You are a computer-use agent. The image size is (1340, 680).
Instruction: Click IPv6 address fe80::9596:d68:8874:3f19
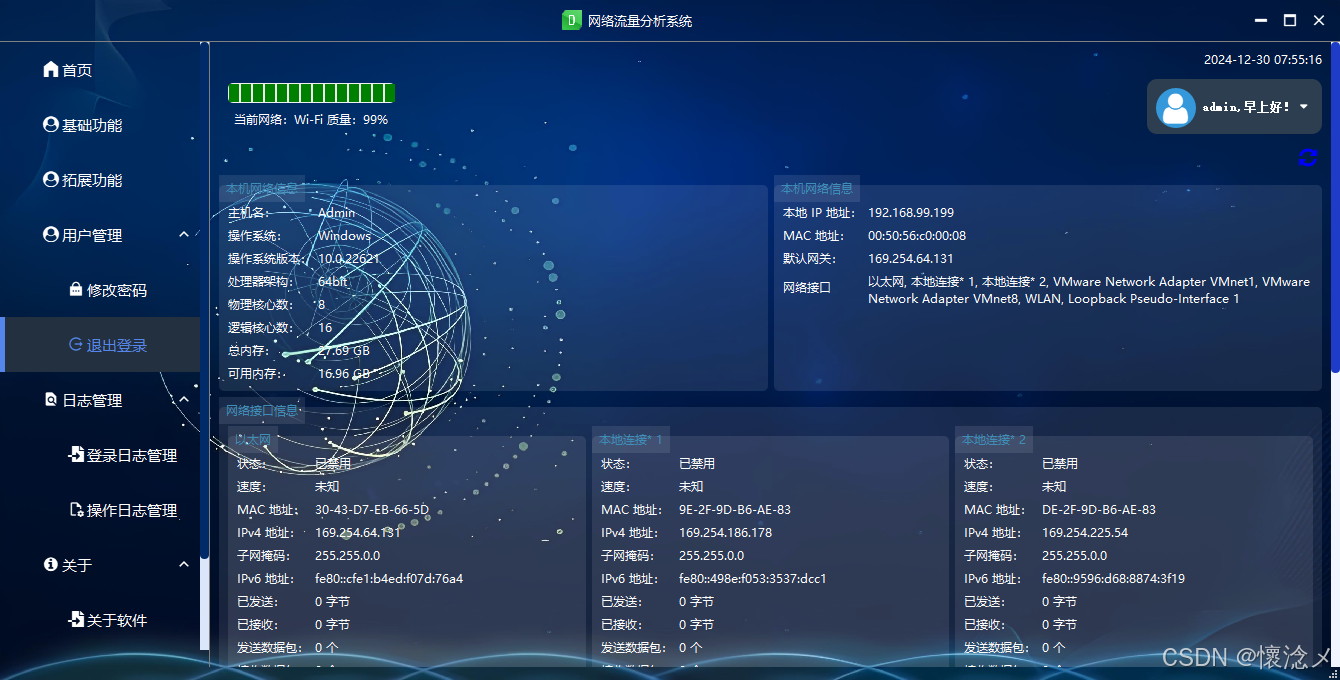click(1113, 578)
